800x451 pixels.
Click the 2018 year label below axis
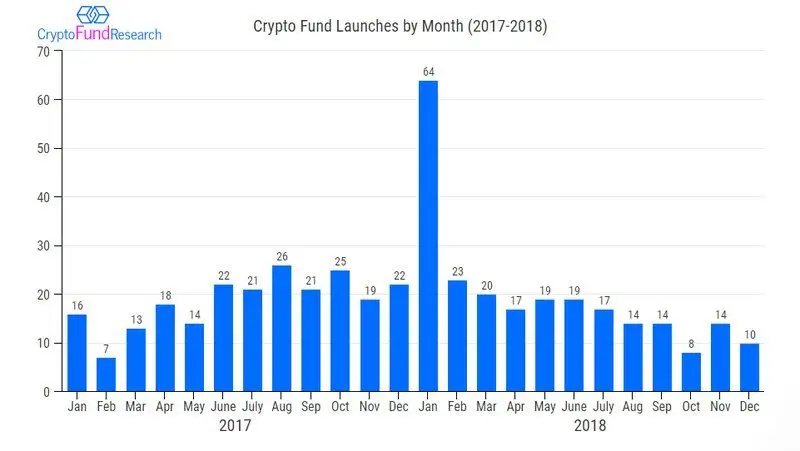[590, 425]
